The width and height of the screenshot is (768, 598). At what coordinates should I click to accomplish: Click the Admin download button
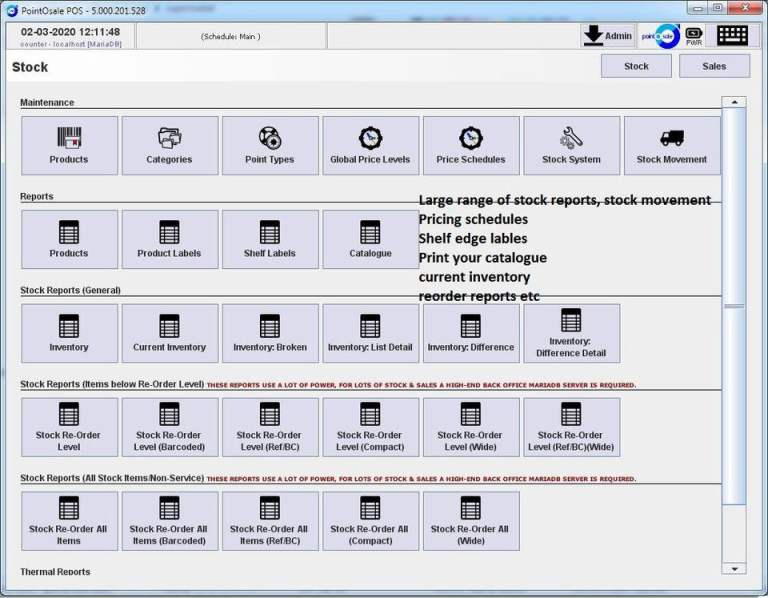pyautogui.click(x=608, y=35)
